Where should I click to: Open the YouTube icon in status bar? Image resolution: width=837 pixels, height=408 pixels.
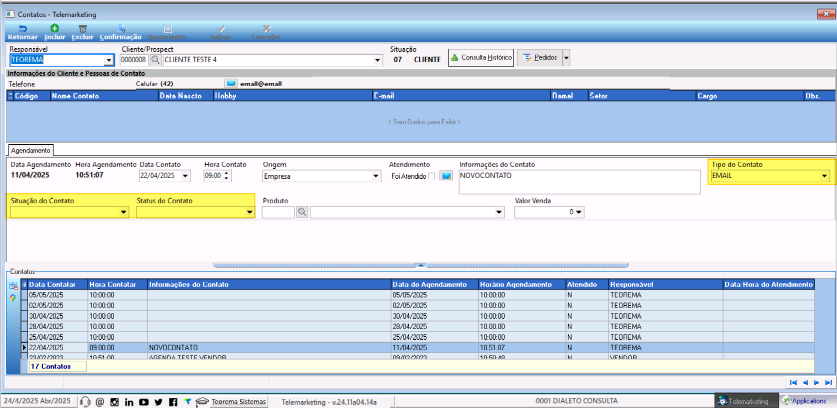tap(144, 402)
